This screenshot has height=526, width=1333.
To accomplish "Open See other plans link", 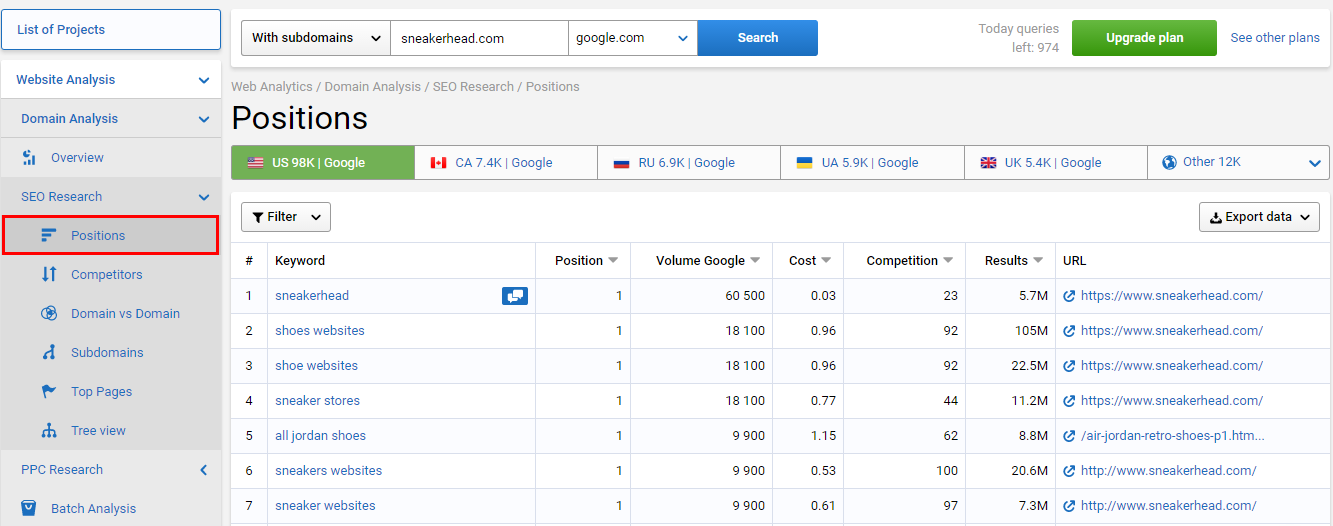I will (x=1275, y=38).
